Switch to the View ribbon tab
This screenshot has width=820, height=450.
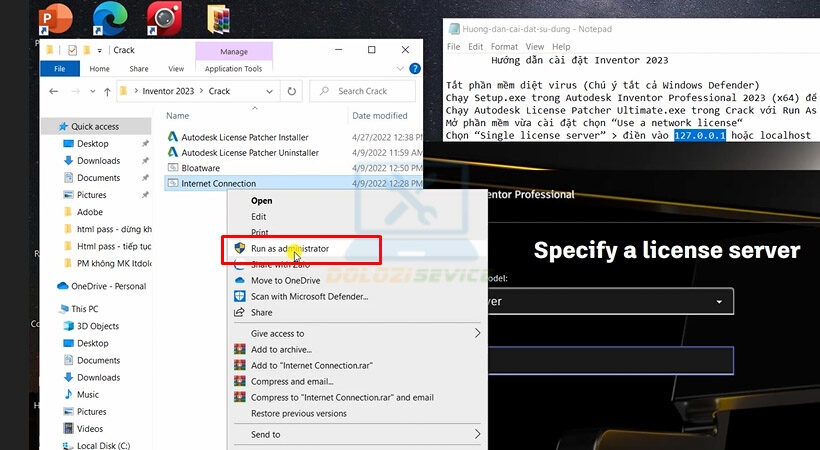click(x=176, y=69)
